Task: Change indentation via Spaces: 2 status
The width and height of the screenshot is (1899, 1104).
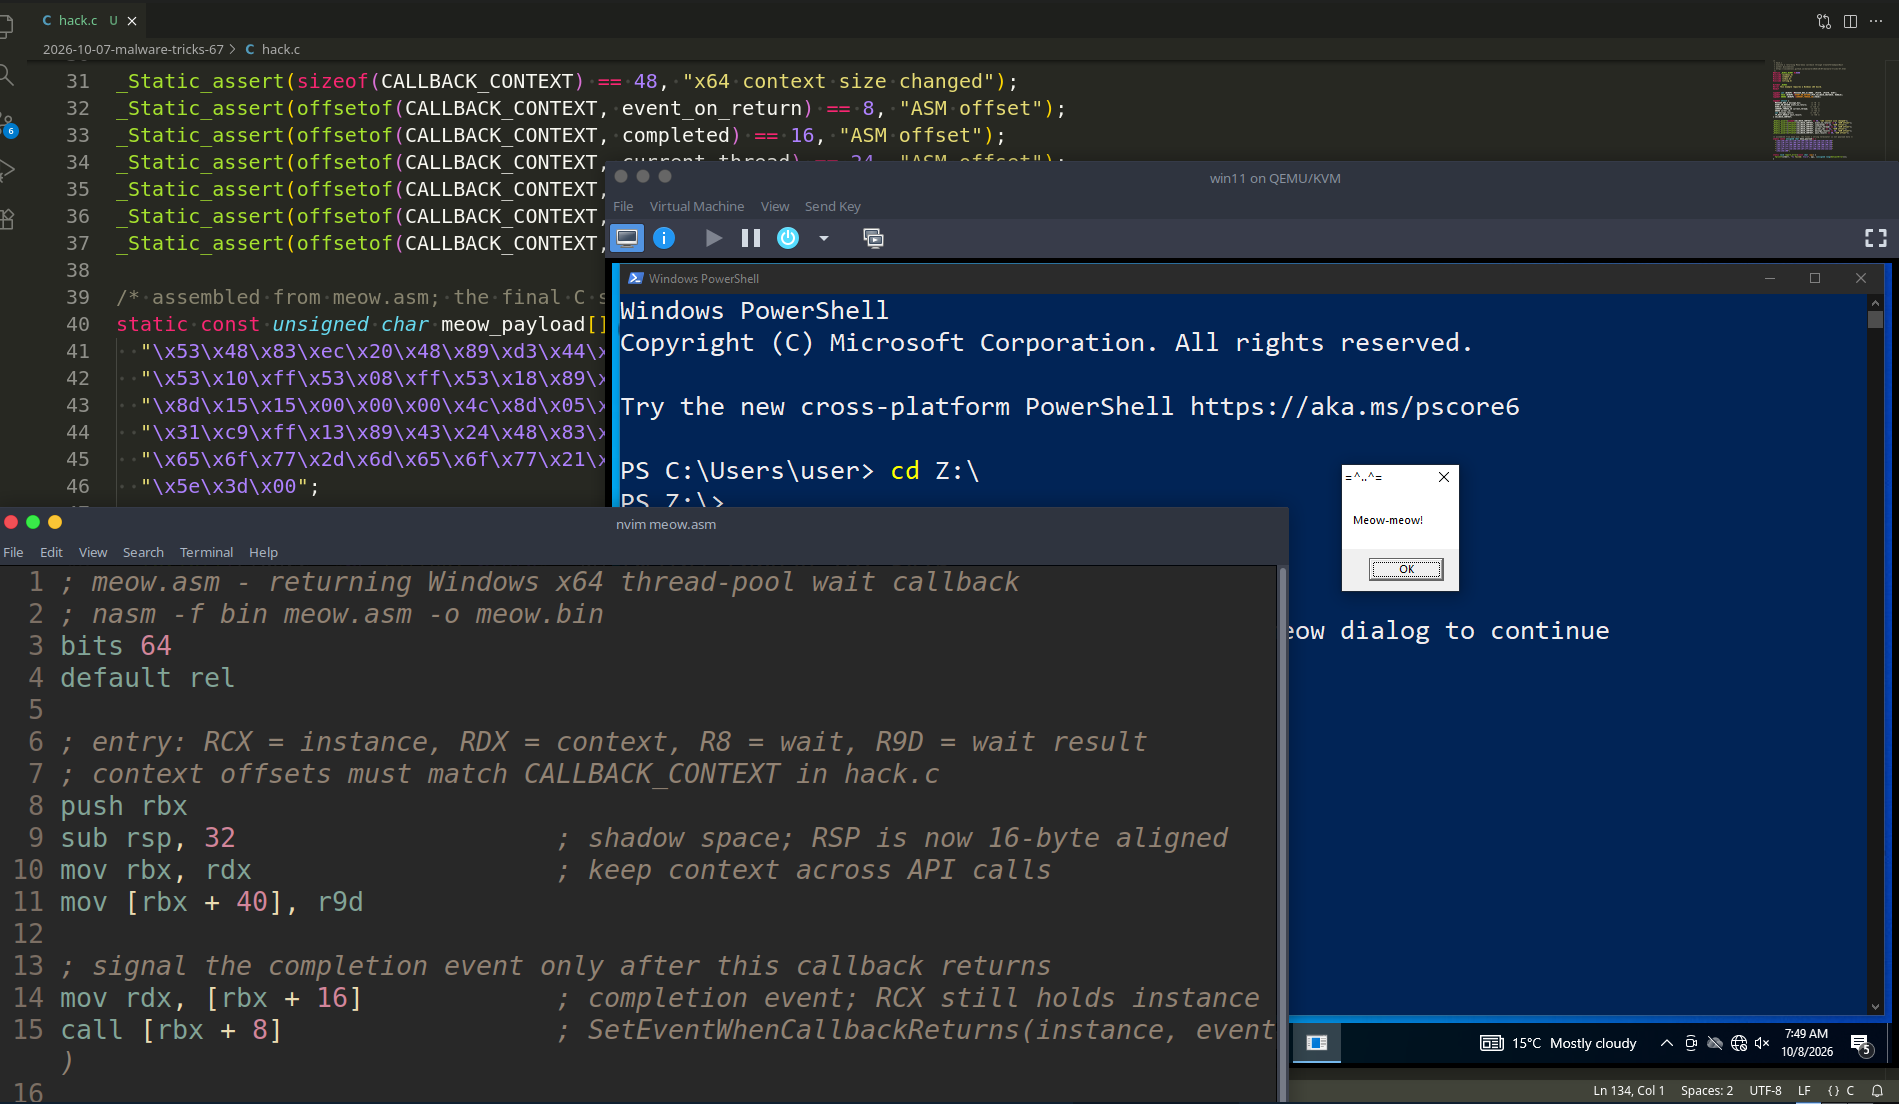Action: click(x=1707, y=1091)
